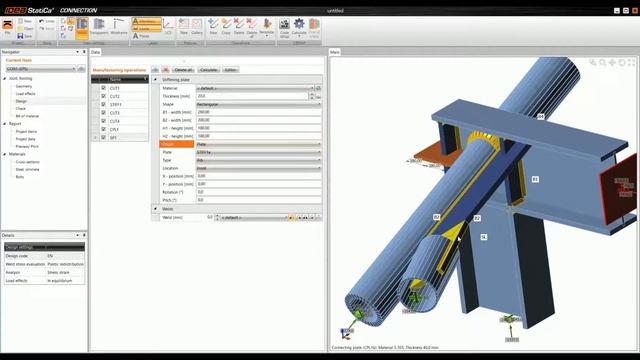Click the Thickness input field

(x=252, y=96)
